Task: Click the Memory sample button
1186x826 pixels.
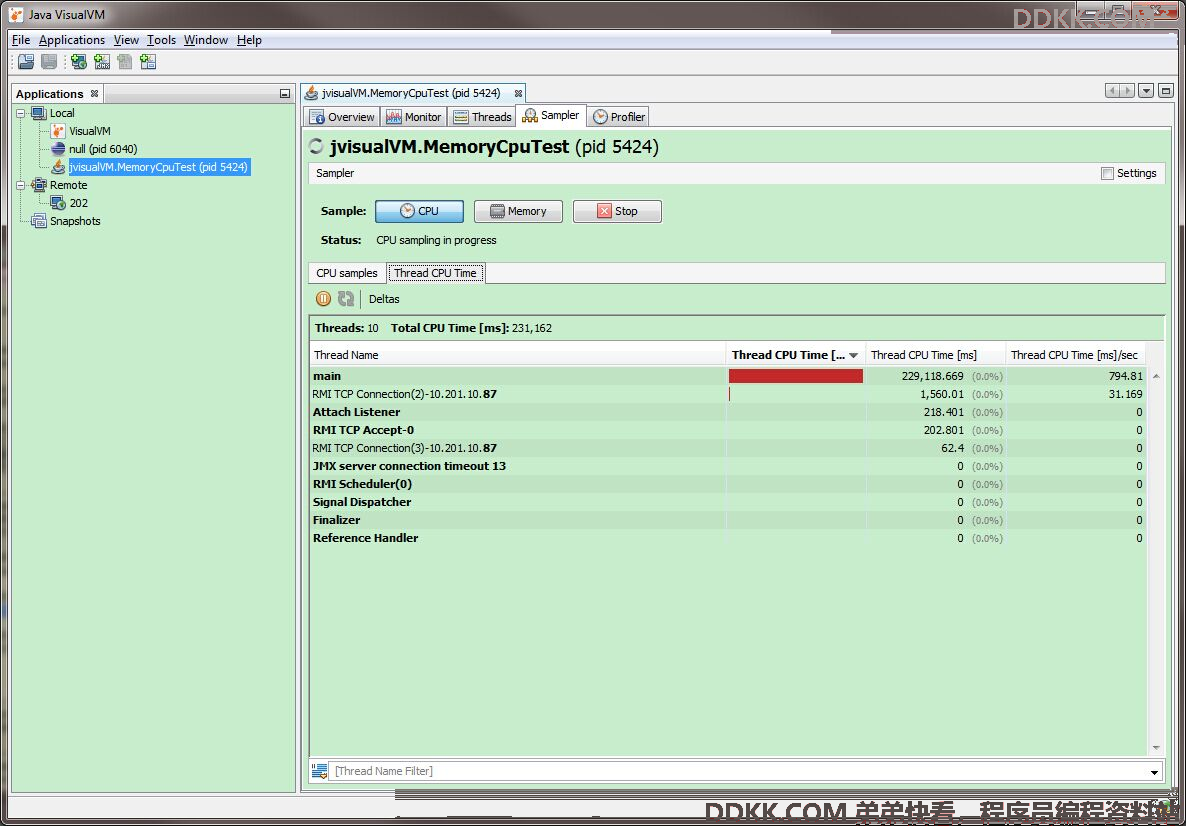Action: point(518,211)
